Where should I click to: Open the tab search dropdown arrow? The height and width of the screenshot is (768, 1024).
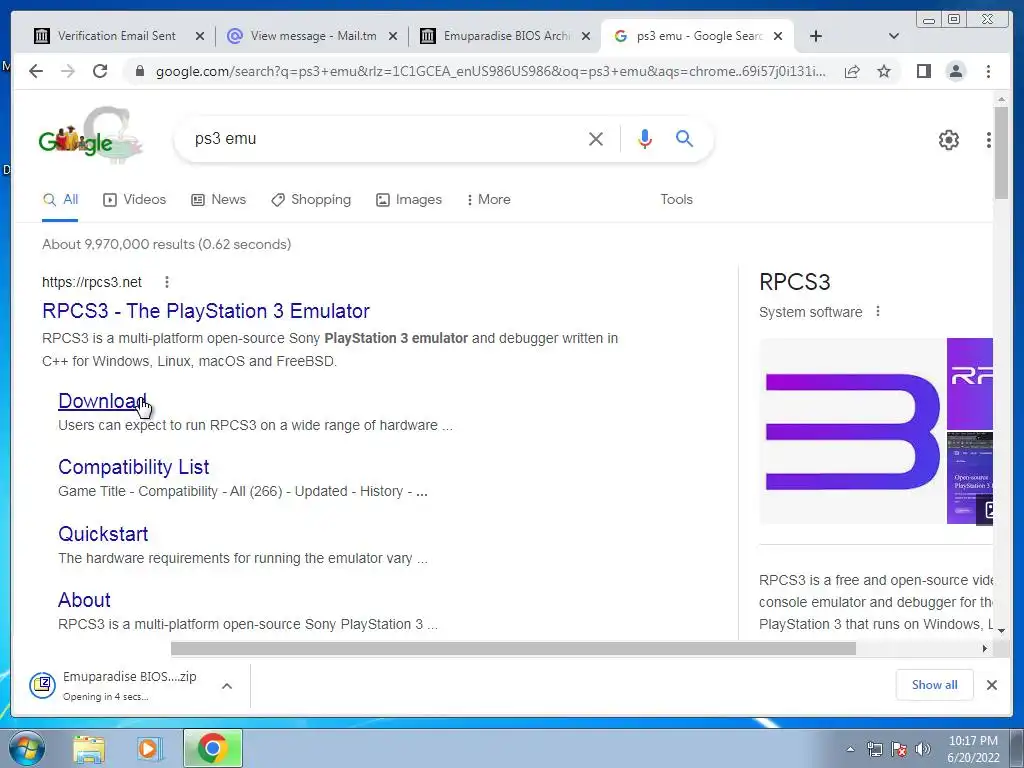pyautogui.click(x=894, y=36)
